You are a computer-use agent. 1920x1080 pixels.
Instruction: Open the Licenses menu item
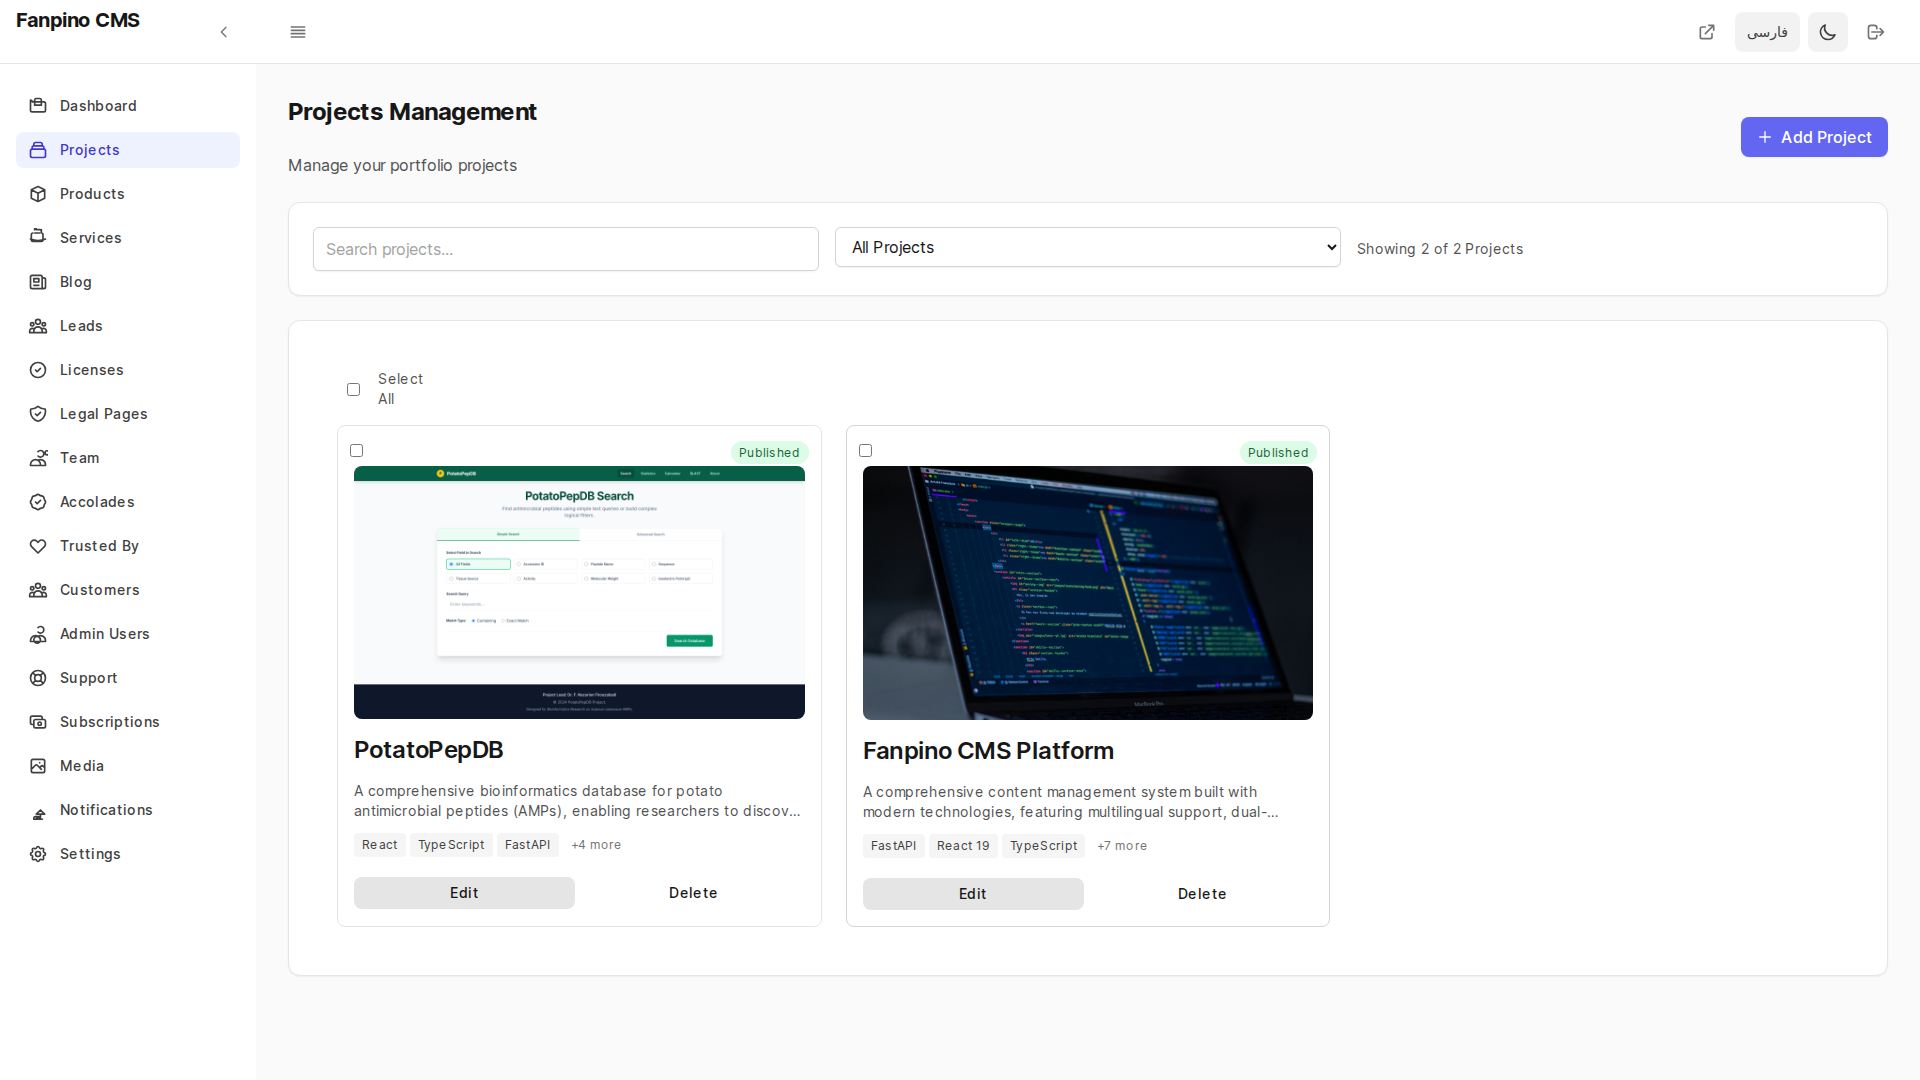[x=128, y=370]
